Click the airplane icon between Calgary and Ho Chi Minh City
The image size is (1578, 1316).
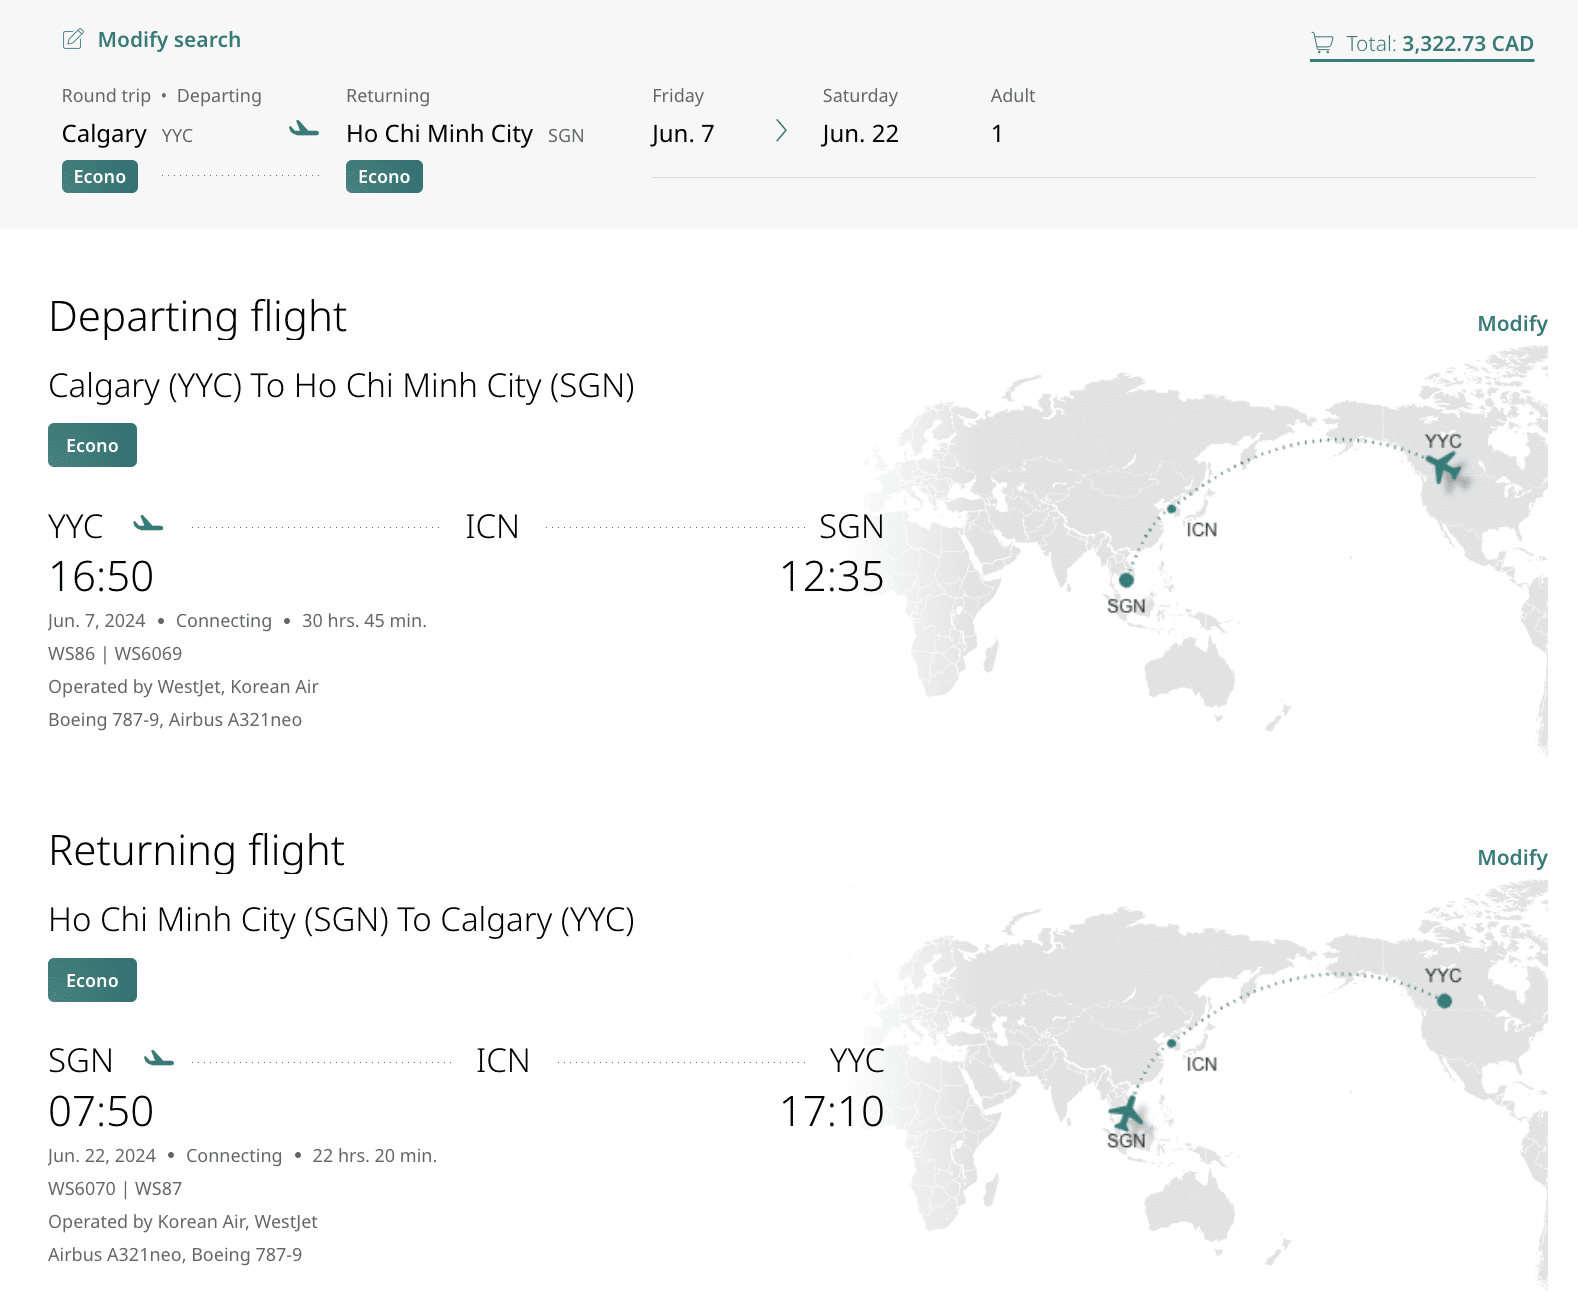pos(304,130)
